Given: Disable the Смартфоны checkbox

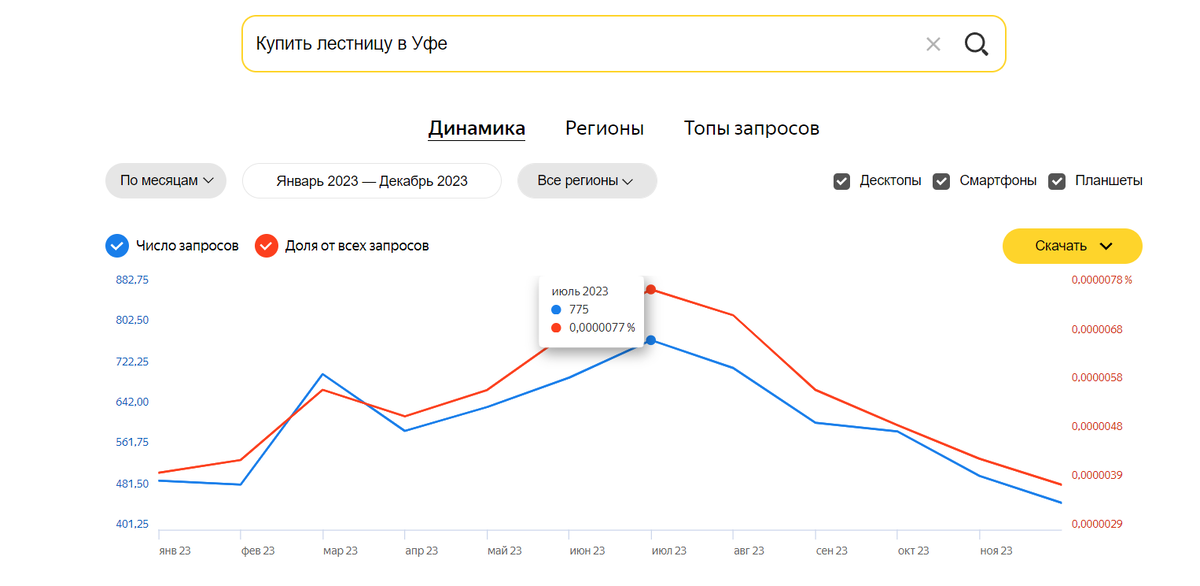Looking at the screenshot, I should (941, 181).
